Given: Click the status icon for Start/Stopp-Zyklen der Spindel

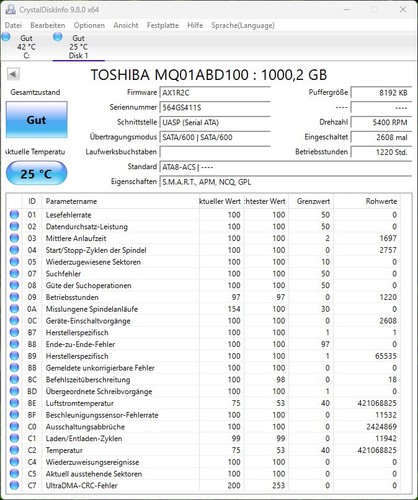Looking at the screenshot, I should click(x=14, y=250).
